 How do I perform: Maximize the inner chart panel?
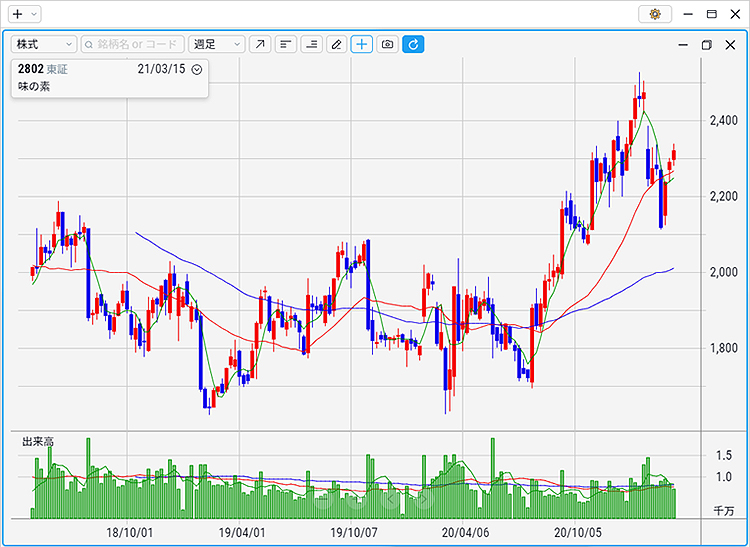(x=706, y=45)
